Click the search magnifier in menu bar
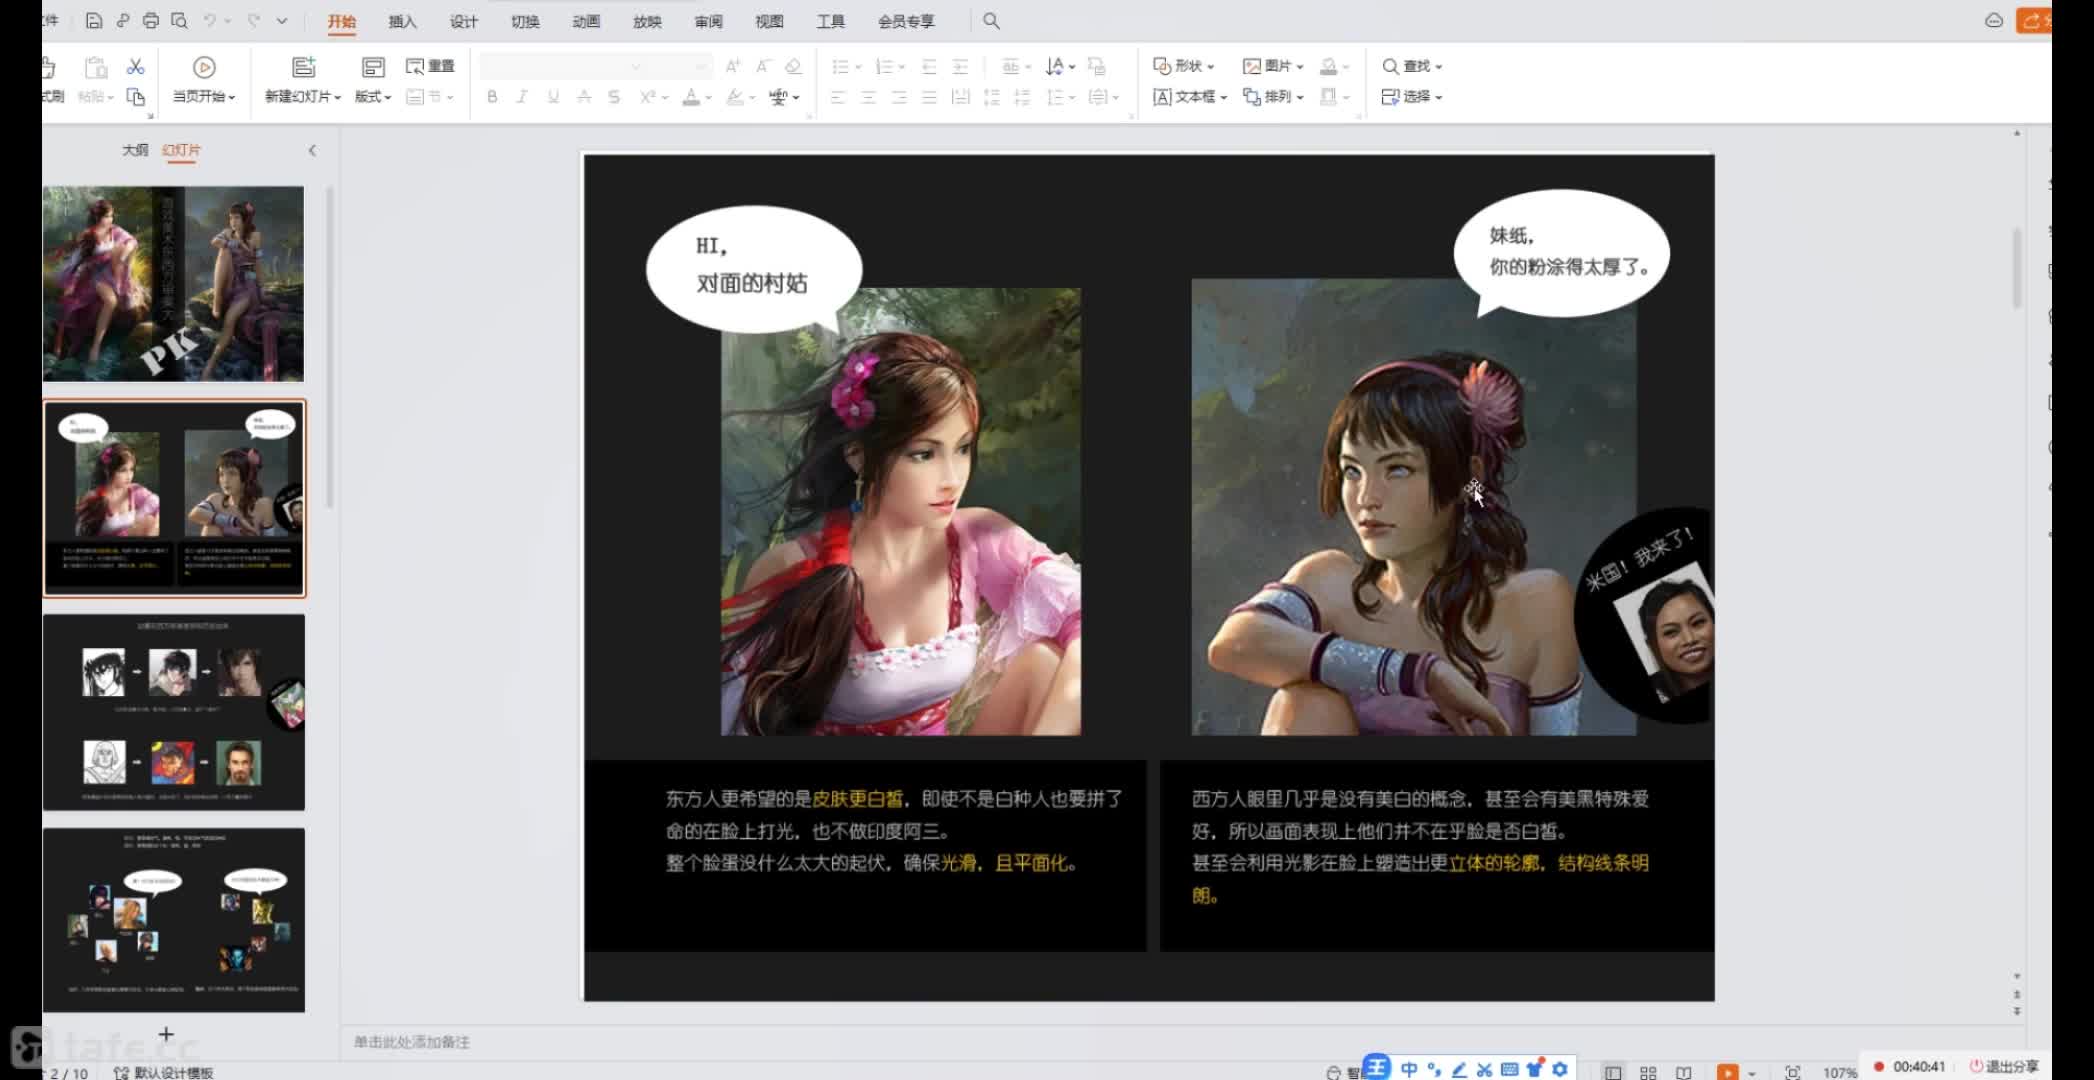The image size is (2094, 1080). point(991,20)
